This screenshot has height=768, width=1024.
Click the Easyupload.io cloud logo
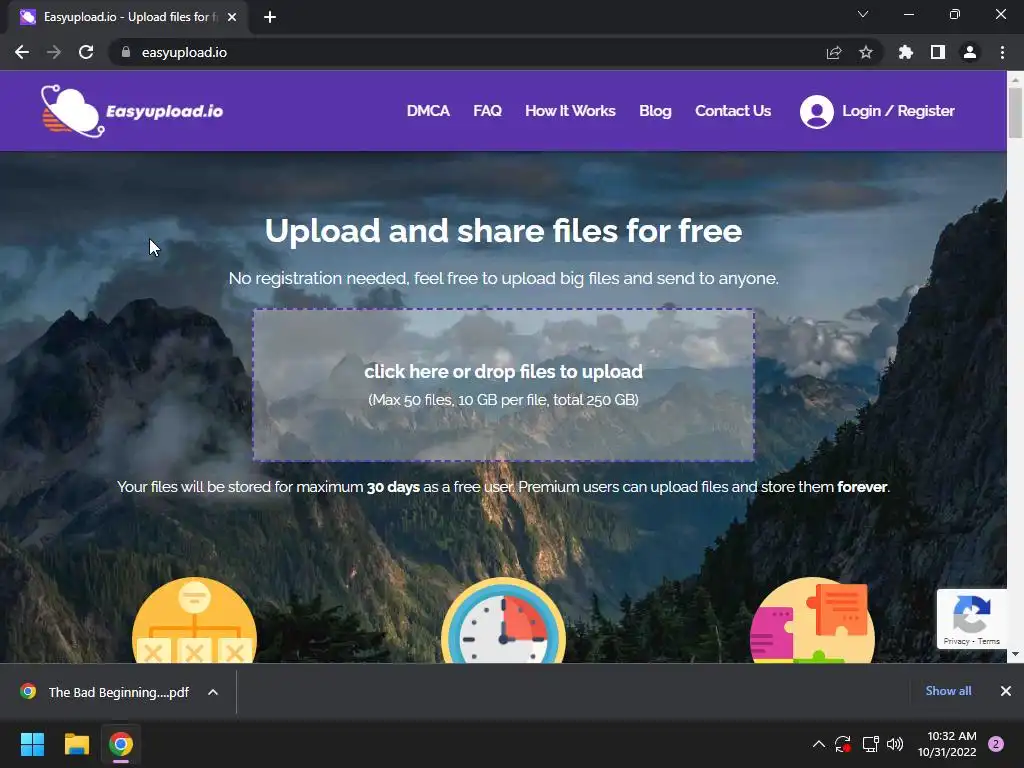[132, 111]
